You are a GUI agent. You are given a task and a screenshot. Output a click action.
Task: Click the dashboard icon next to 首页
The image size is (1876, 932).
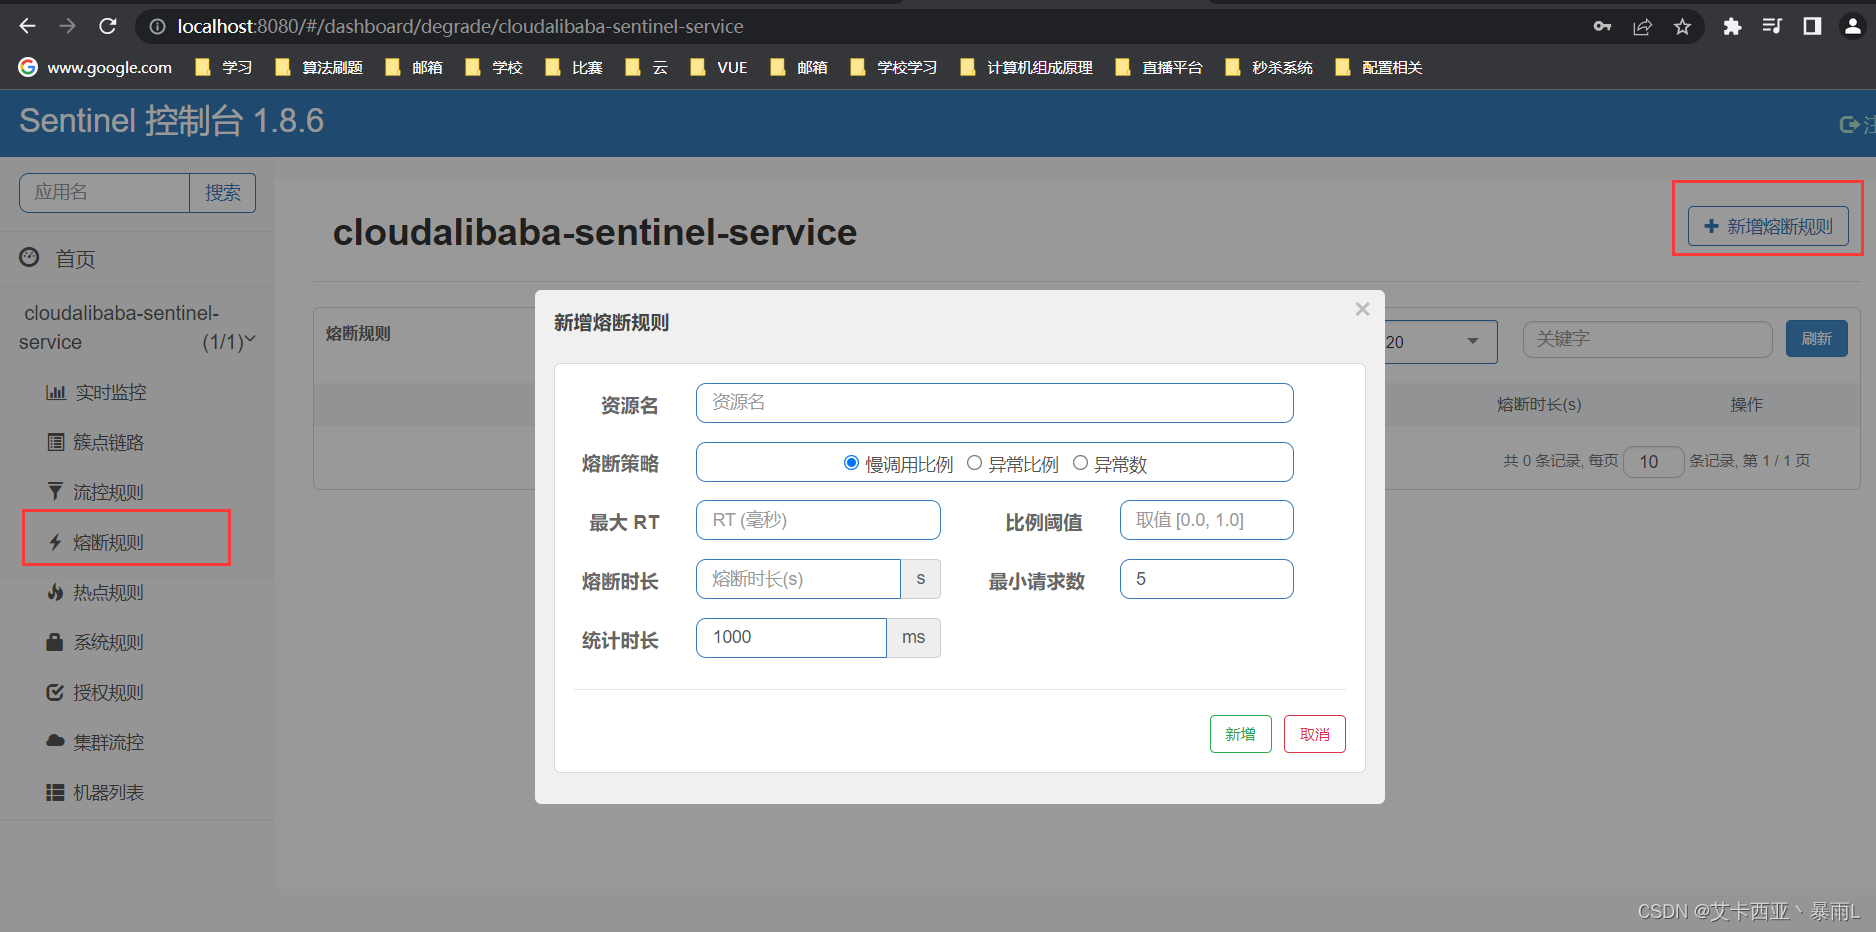point(30,257)
